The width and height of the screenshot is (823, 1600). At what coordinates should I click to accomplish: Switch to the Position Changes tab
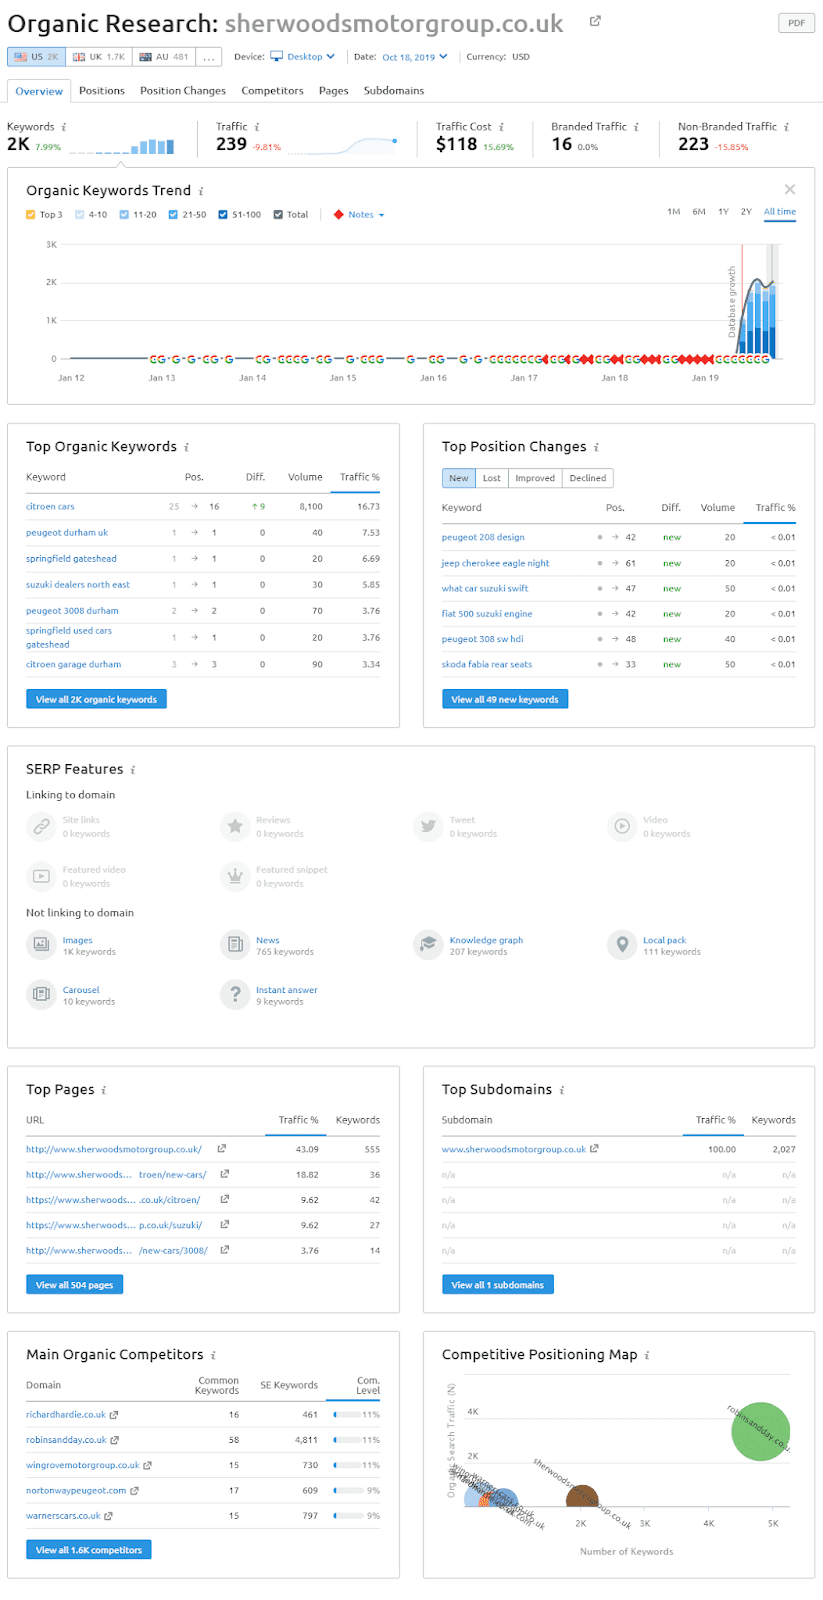183,91
